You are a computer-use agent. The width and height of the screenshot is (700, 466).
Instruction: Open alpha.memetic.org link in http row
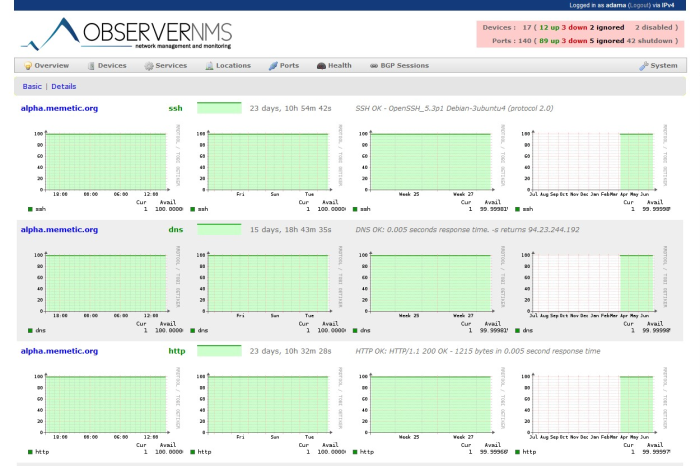pyautogui.click(x=59, y=351)
